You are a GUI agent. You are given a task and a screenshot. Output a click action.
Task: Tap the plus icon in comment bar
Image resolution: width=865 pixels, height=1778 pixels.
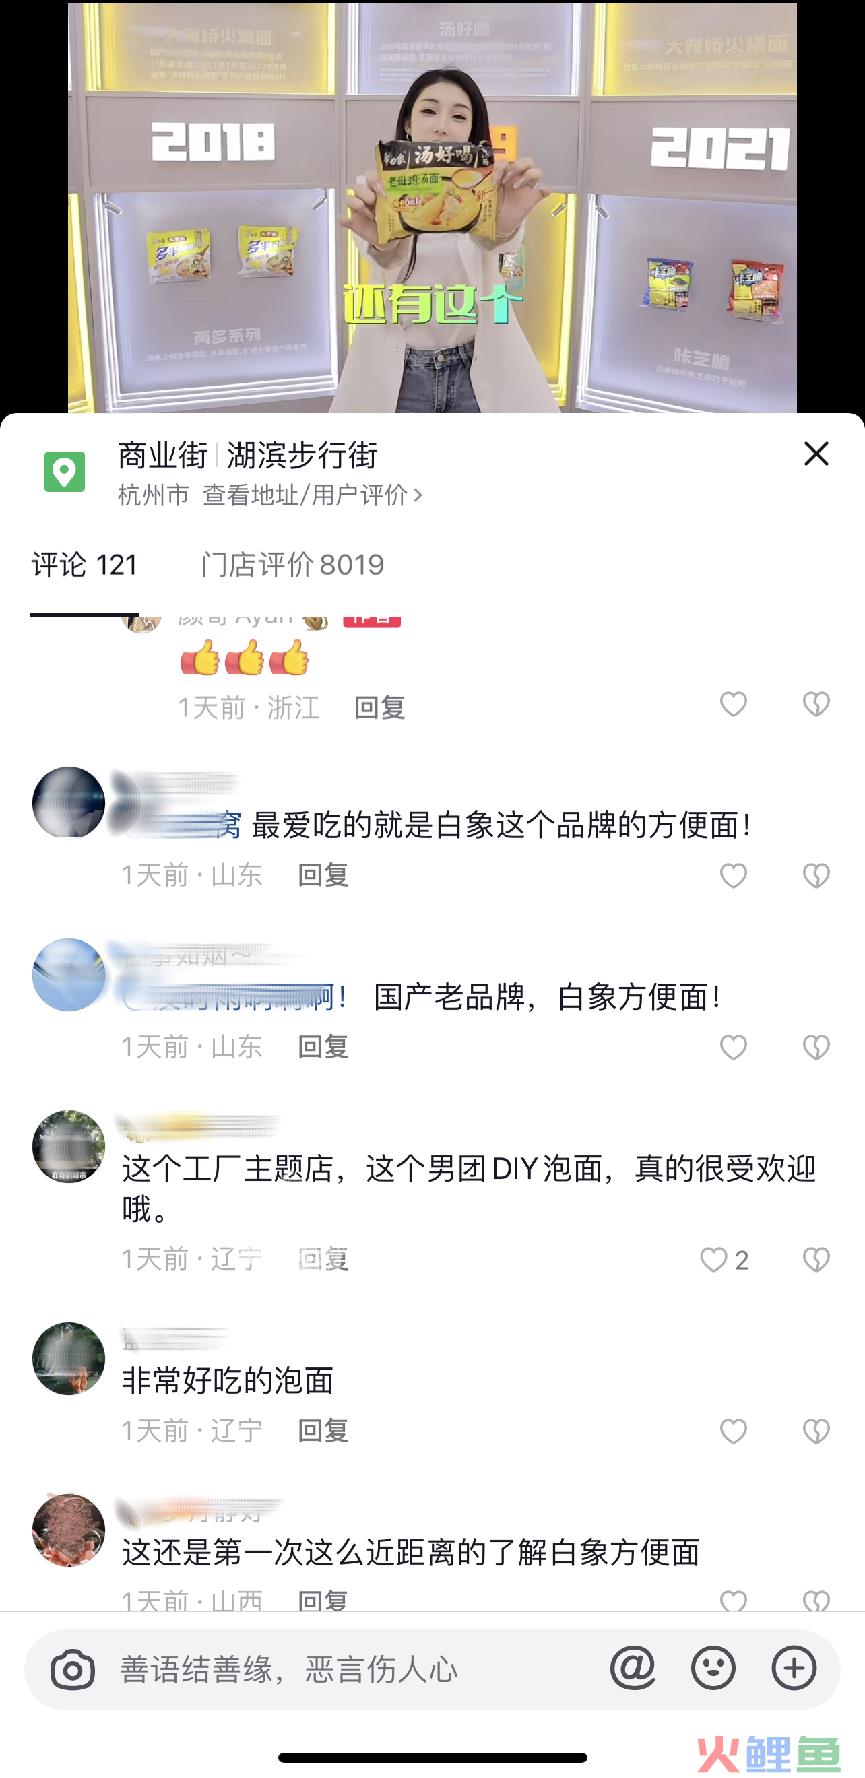794,1668
